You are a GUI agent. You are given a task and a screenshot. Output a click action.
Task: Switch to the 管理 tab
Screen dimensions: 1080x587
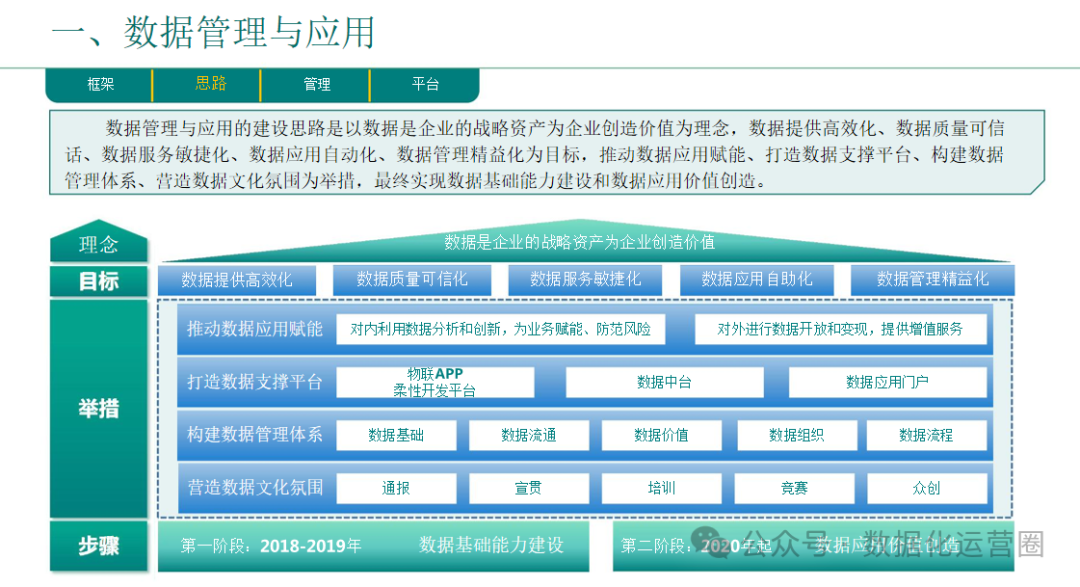(315, 85)
